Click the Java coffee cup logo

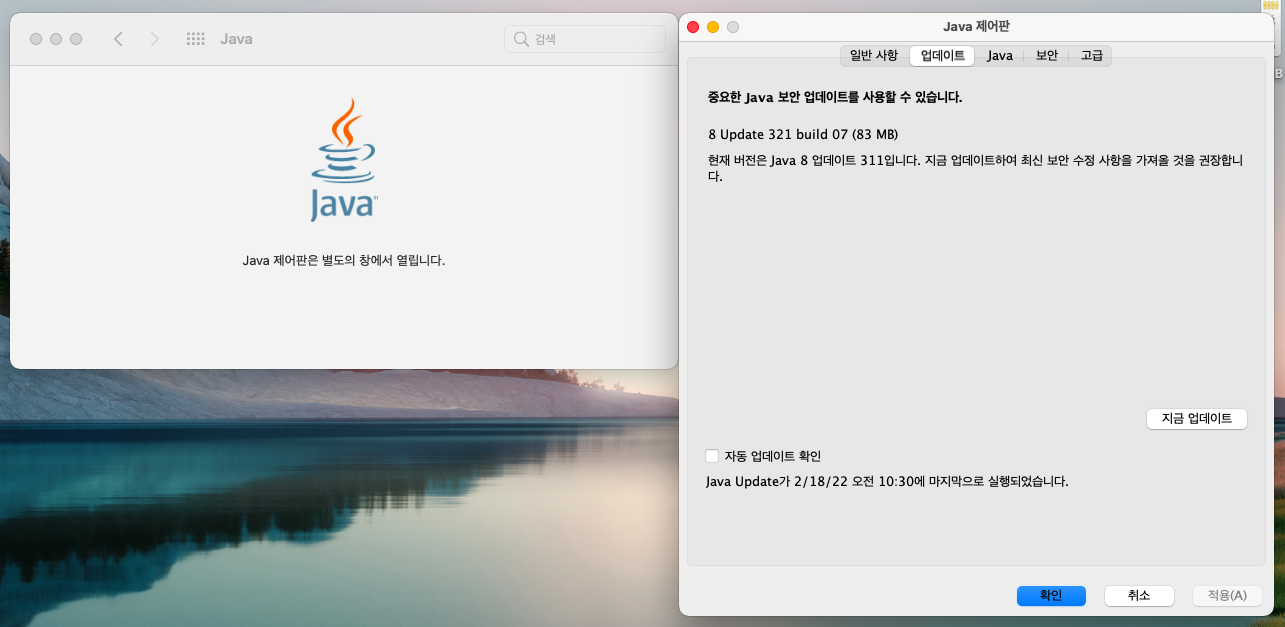click(x=343, y=160)
